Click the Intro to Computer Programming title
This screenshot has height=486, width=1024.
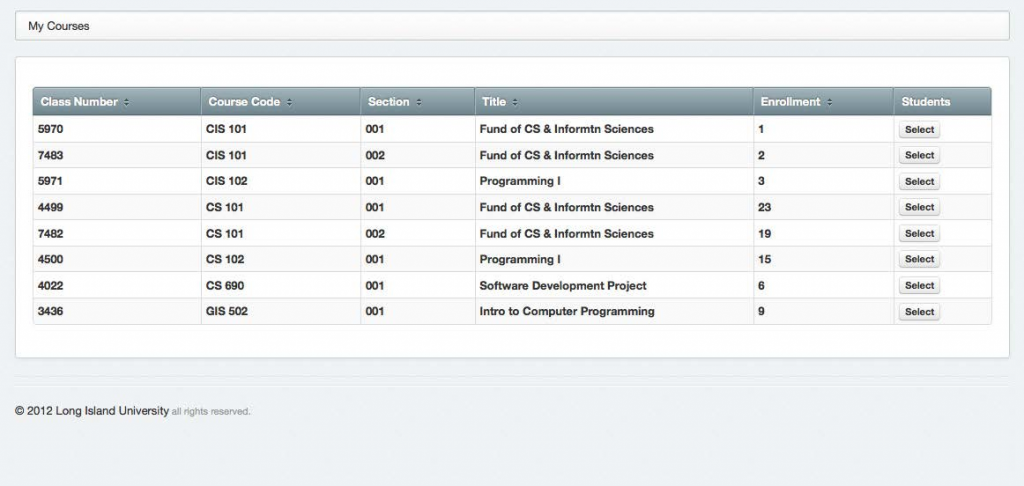coord(566,312)
